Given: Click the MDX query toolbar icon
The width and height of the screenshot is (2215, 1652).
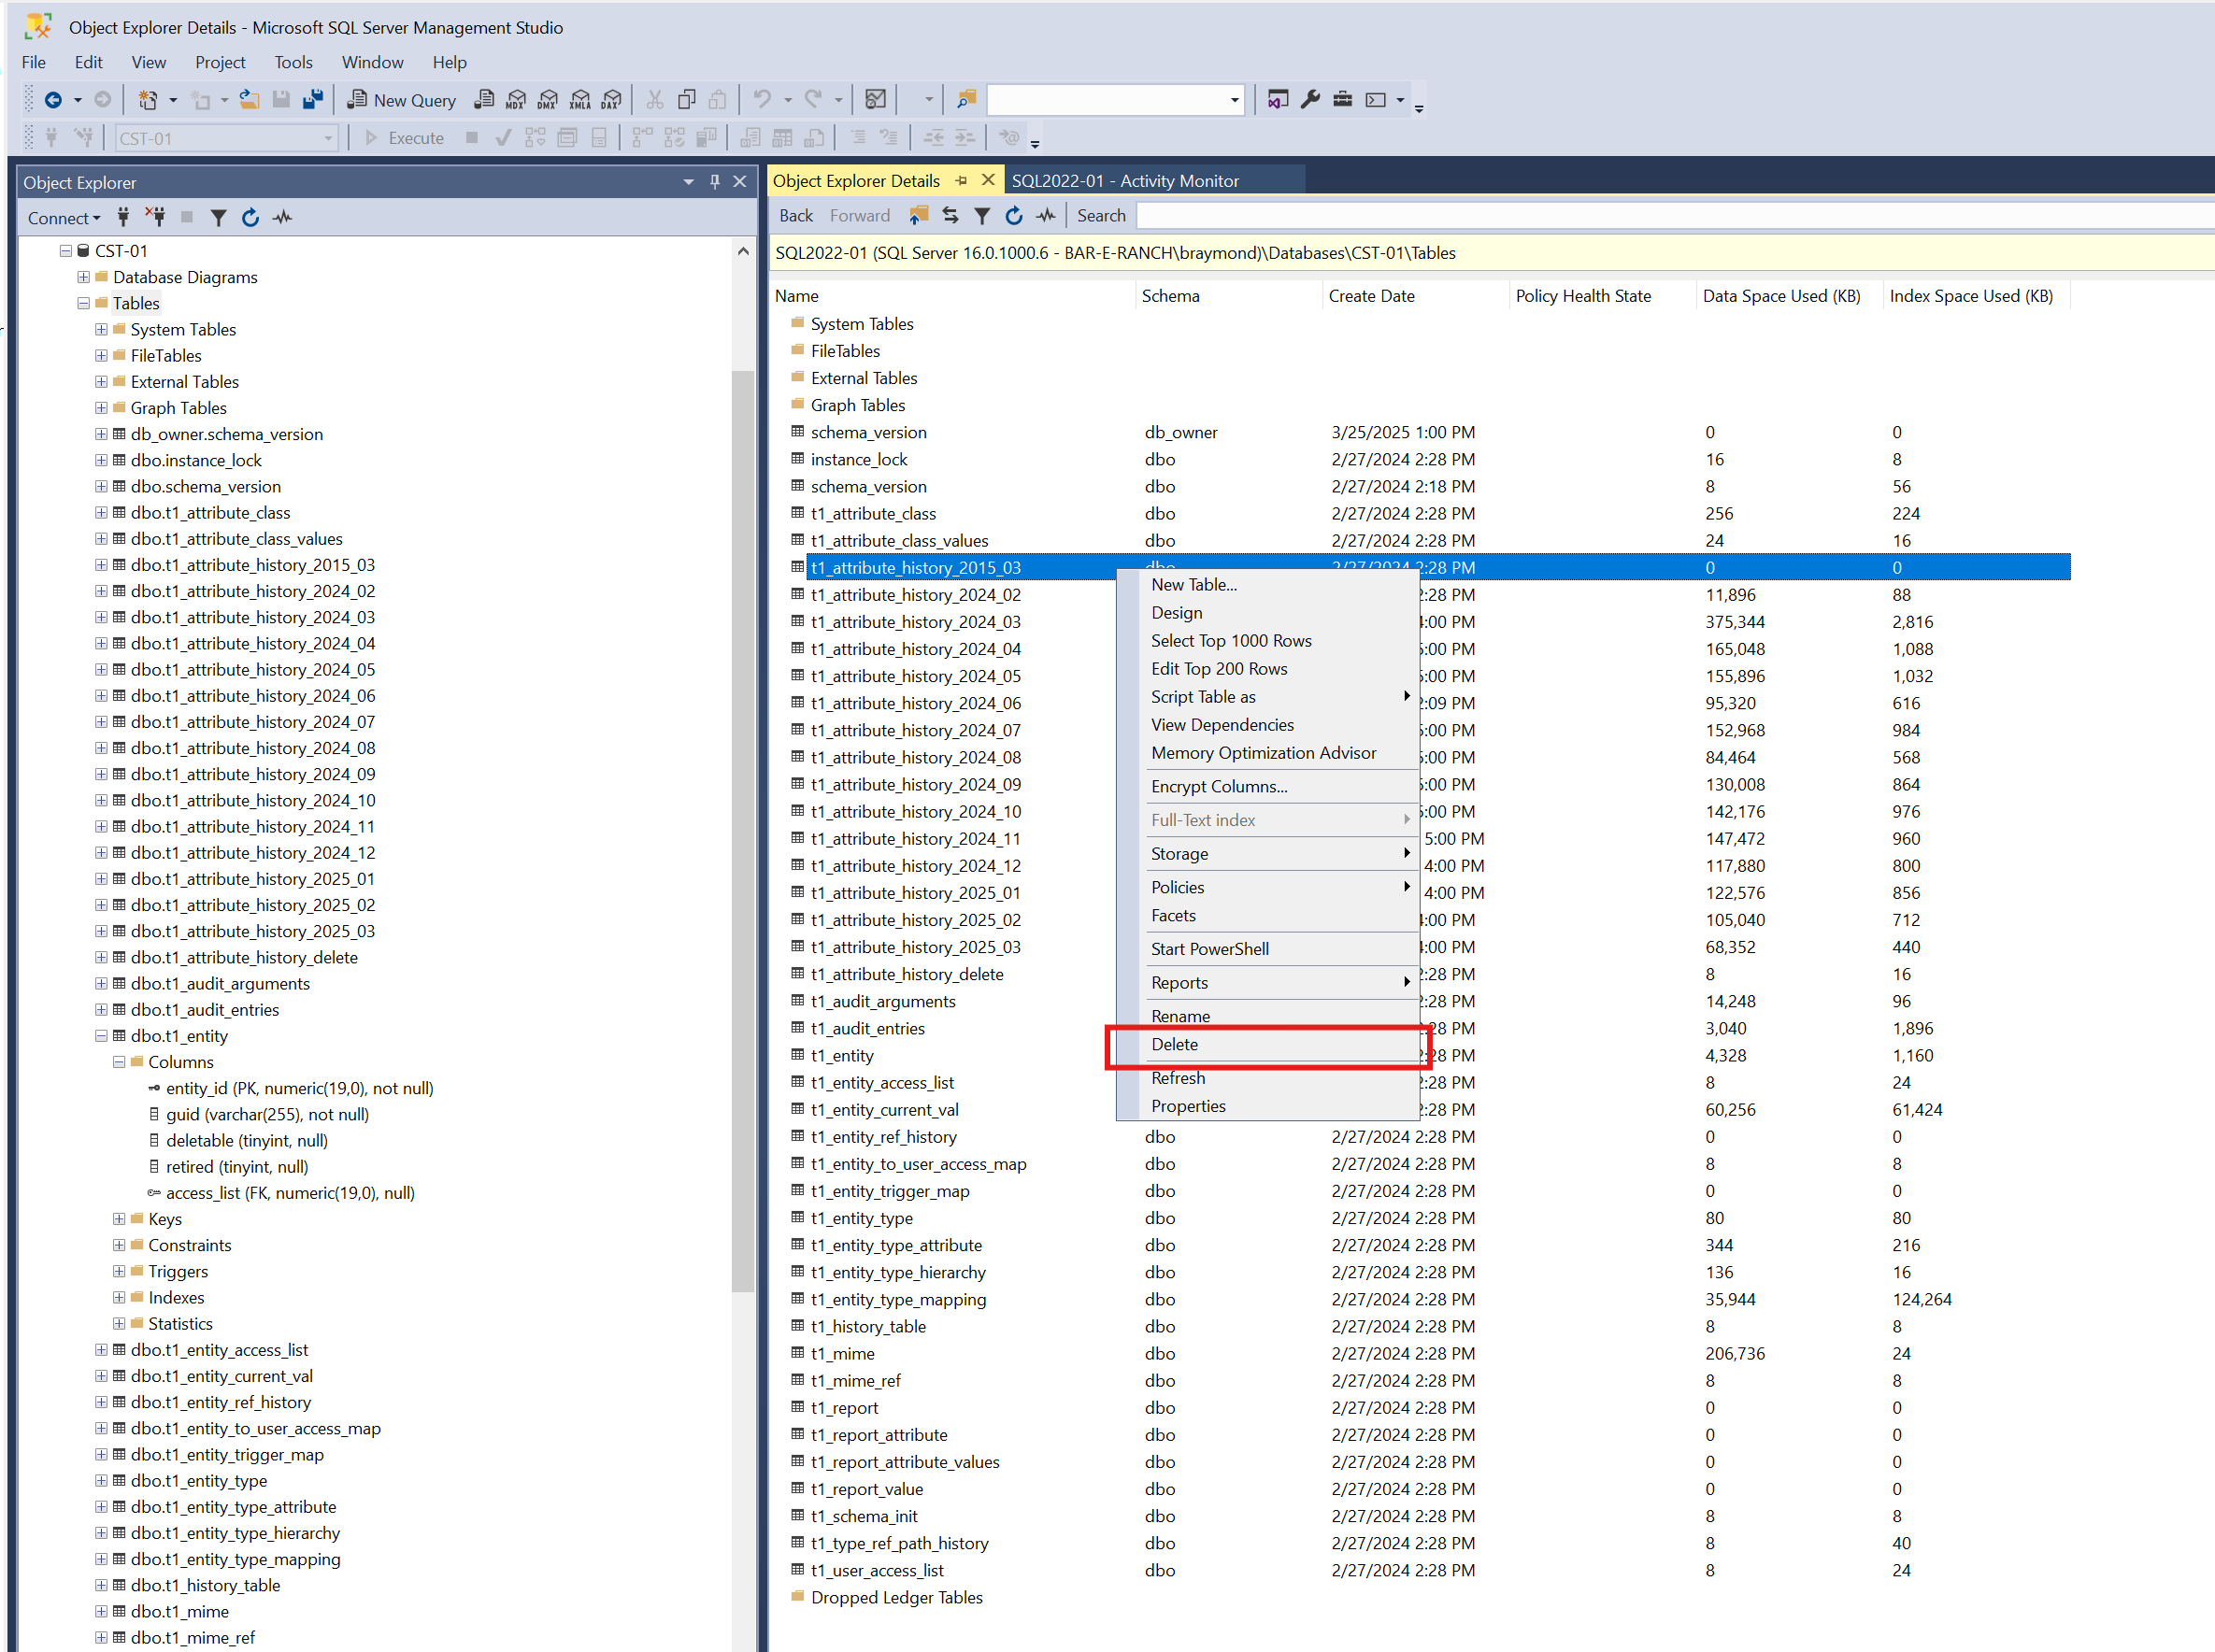Looking at the screenshot, I should pos(516,99).
